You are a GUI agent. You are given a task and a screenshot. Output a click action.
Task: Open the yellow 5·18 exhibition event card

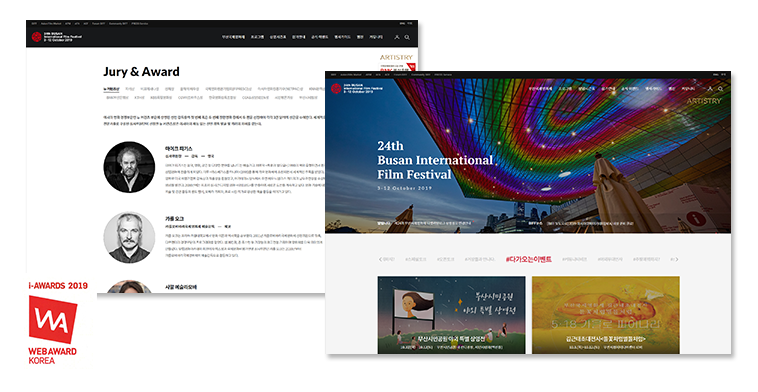coord(606,315)
